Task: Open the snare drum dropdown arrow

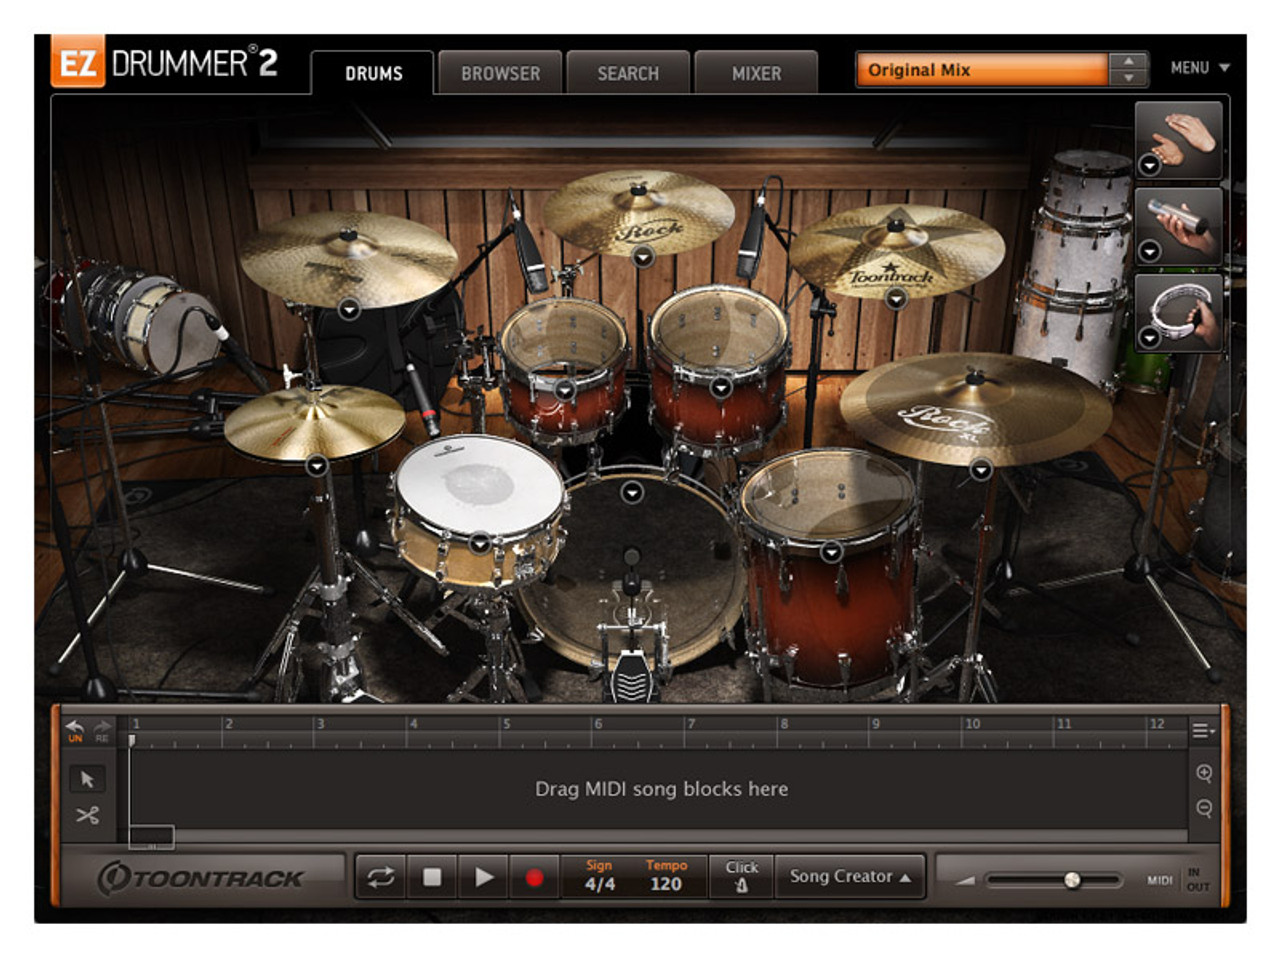Action: (x=479, y=543)
